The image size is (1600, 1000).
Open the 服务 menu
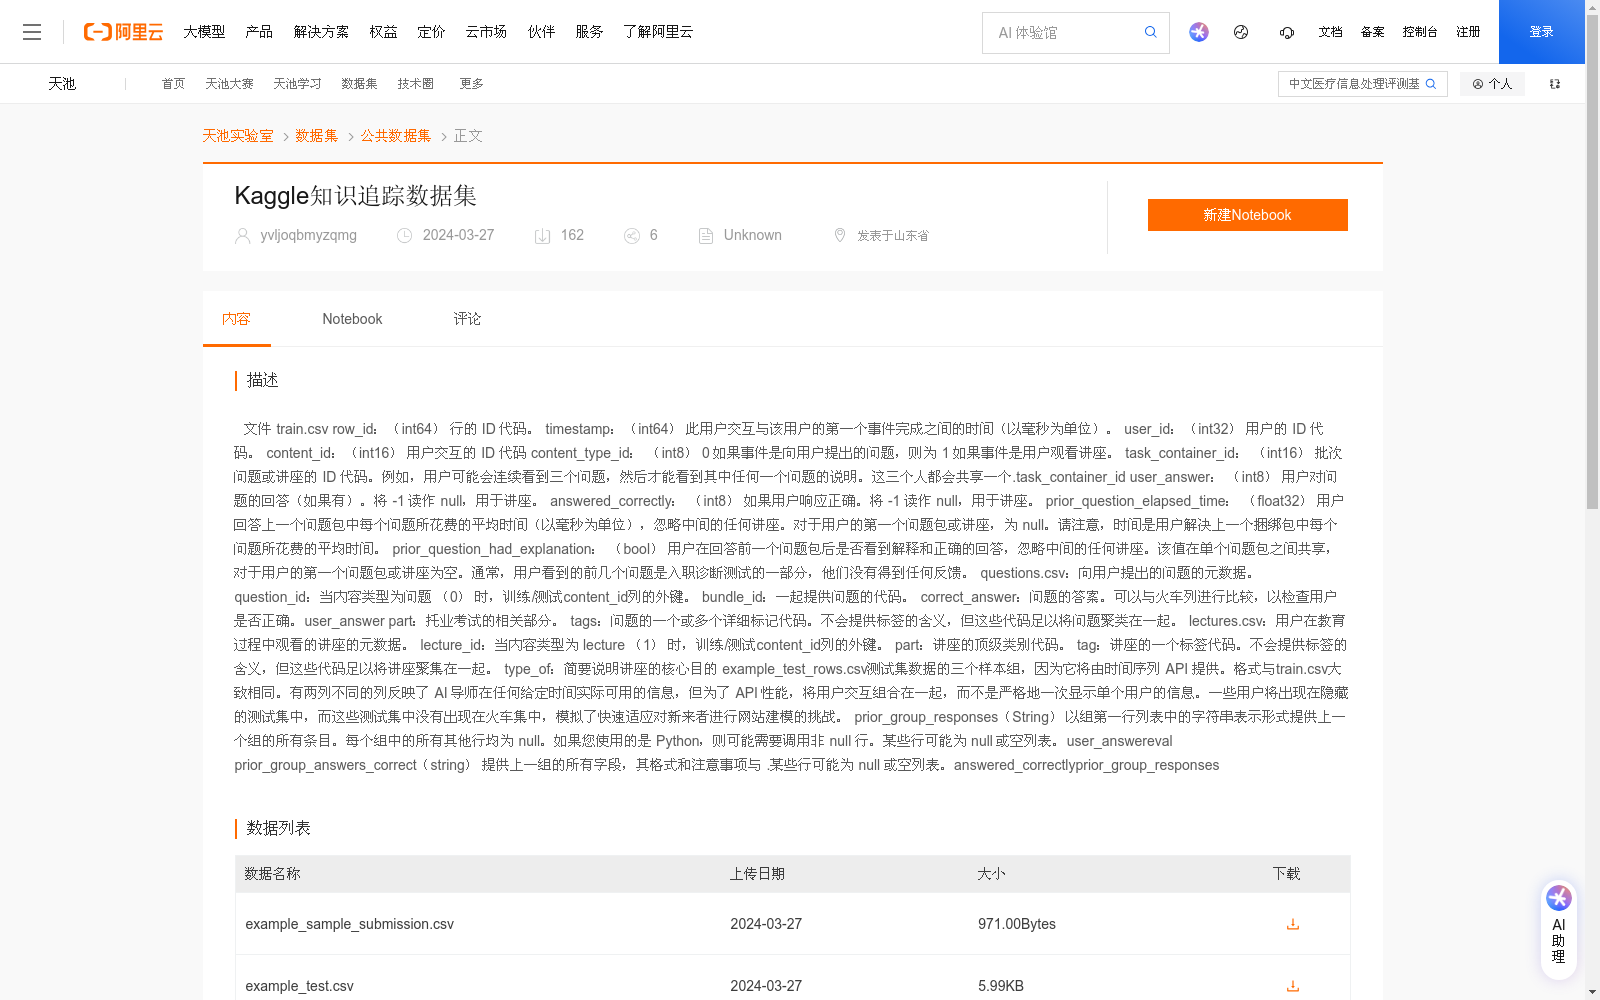(589, 32)
